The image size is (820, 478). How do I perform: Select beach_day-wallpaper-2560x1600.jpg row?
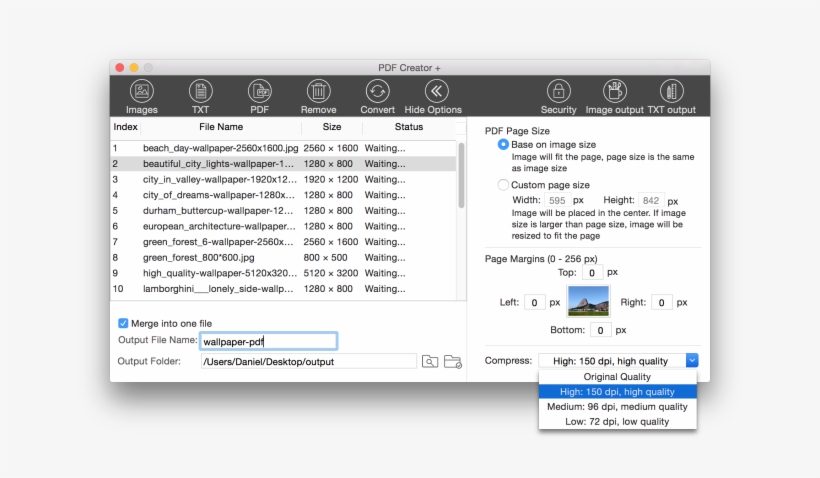point(283,148)
